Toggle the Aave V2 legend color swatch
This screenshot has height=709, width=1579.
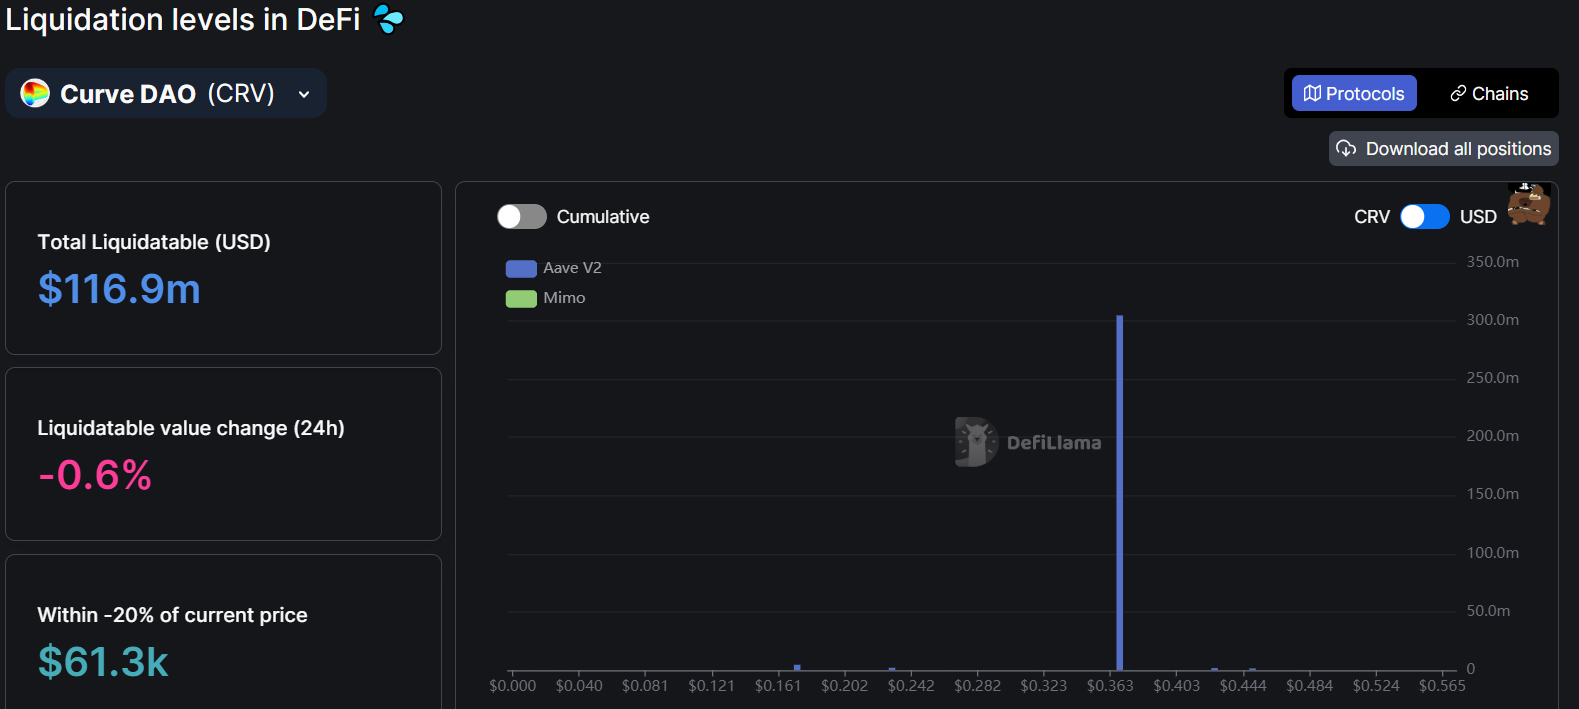tap(521, 268)
